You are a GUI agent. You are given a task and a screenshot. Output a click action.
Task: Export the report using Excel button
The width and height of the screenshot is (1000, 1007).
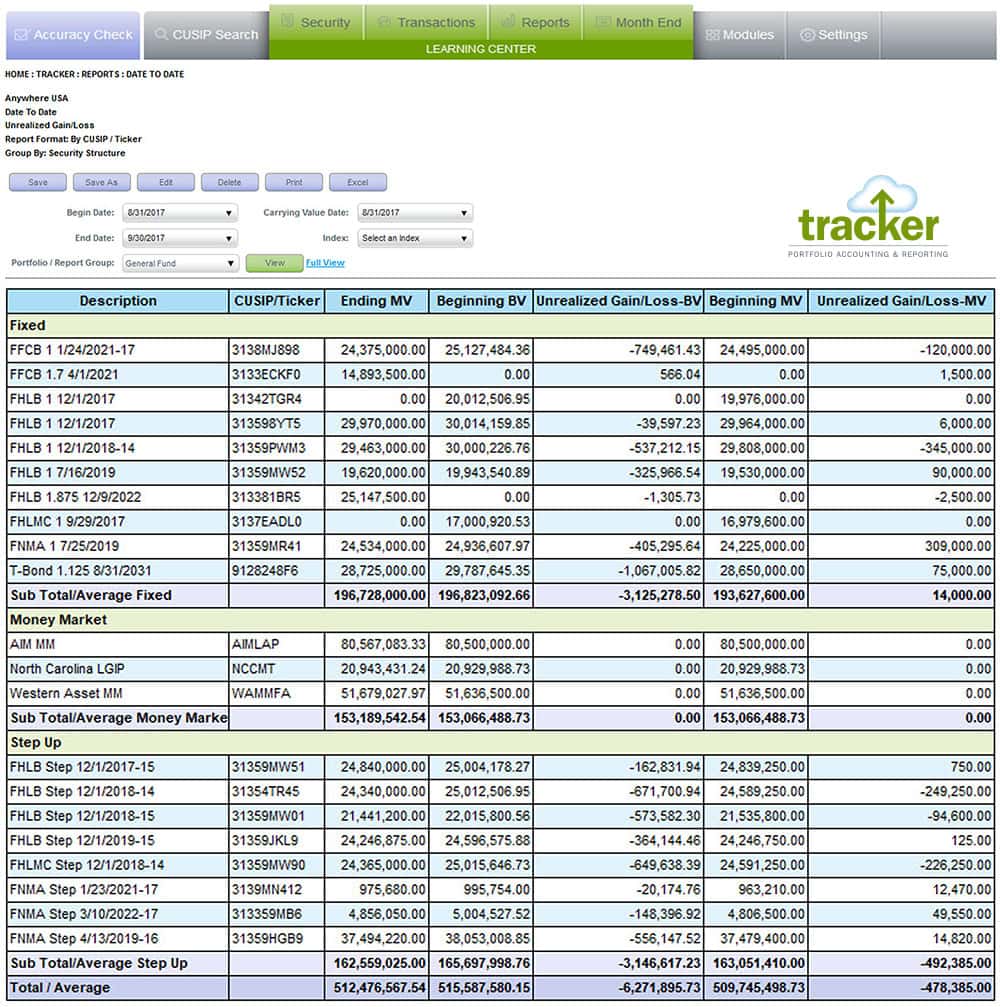click(x=357, y=182)
